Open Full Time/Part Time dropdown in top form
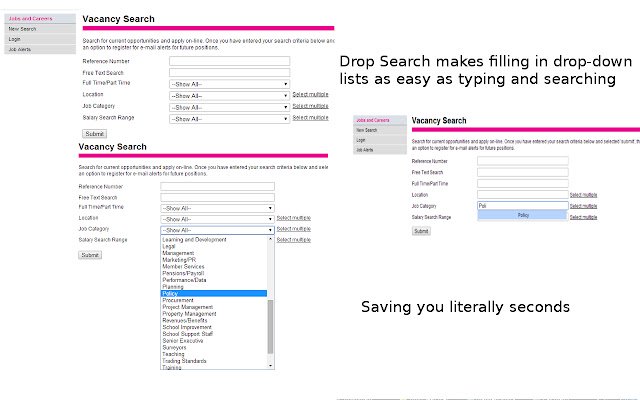The image size is (640, 400). 229,84
